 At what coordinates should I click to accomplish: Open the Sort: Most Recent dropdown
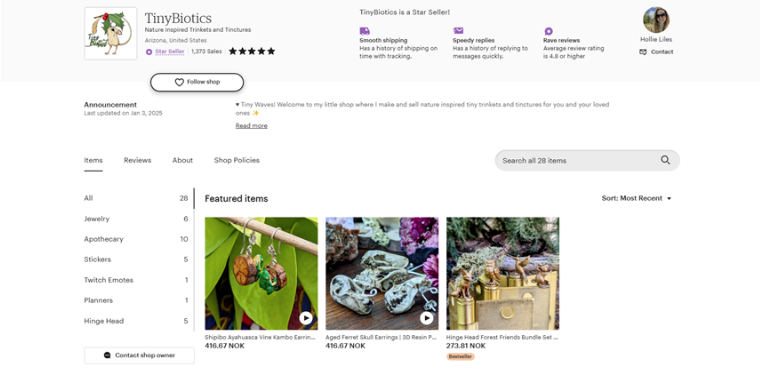[636, 198]
